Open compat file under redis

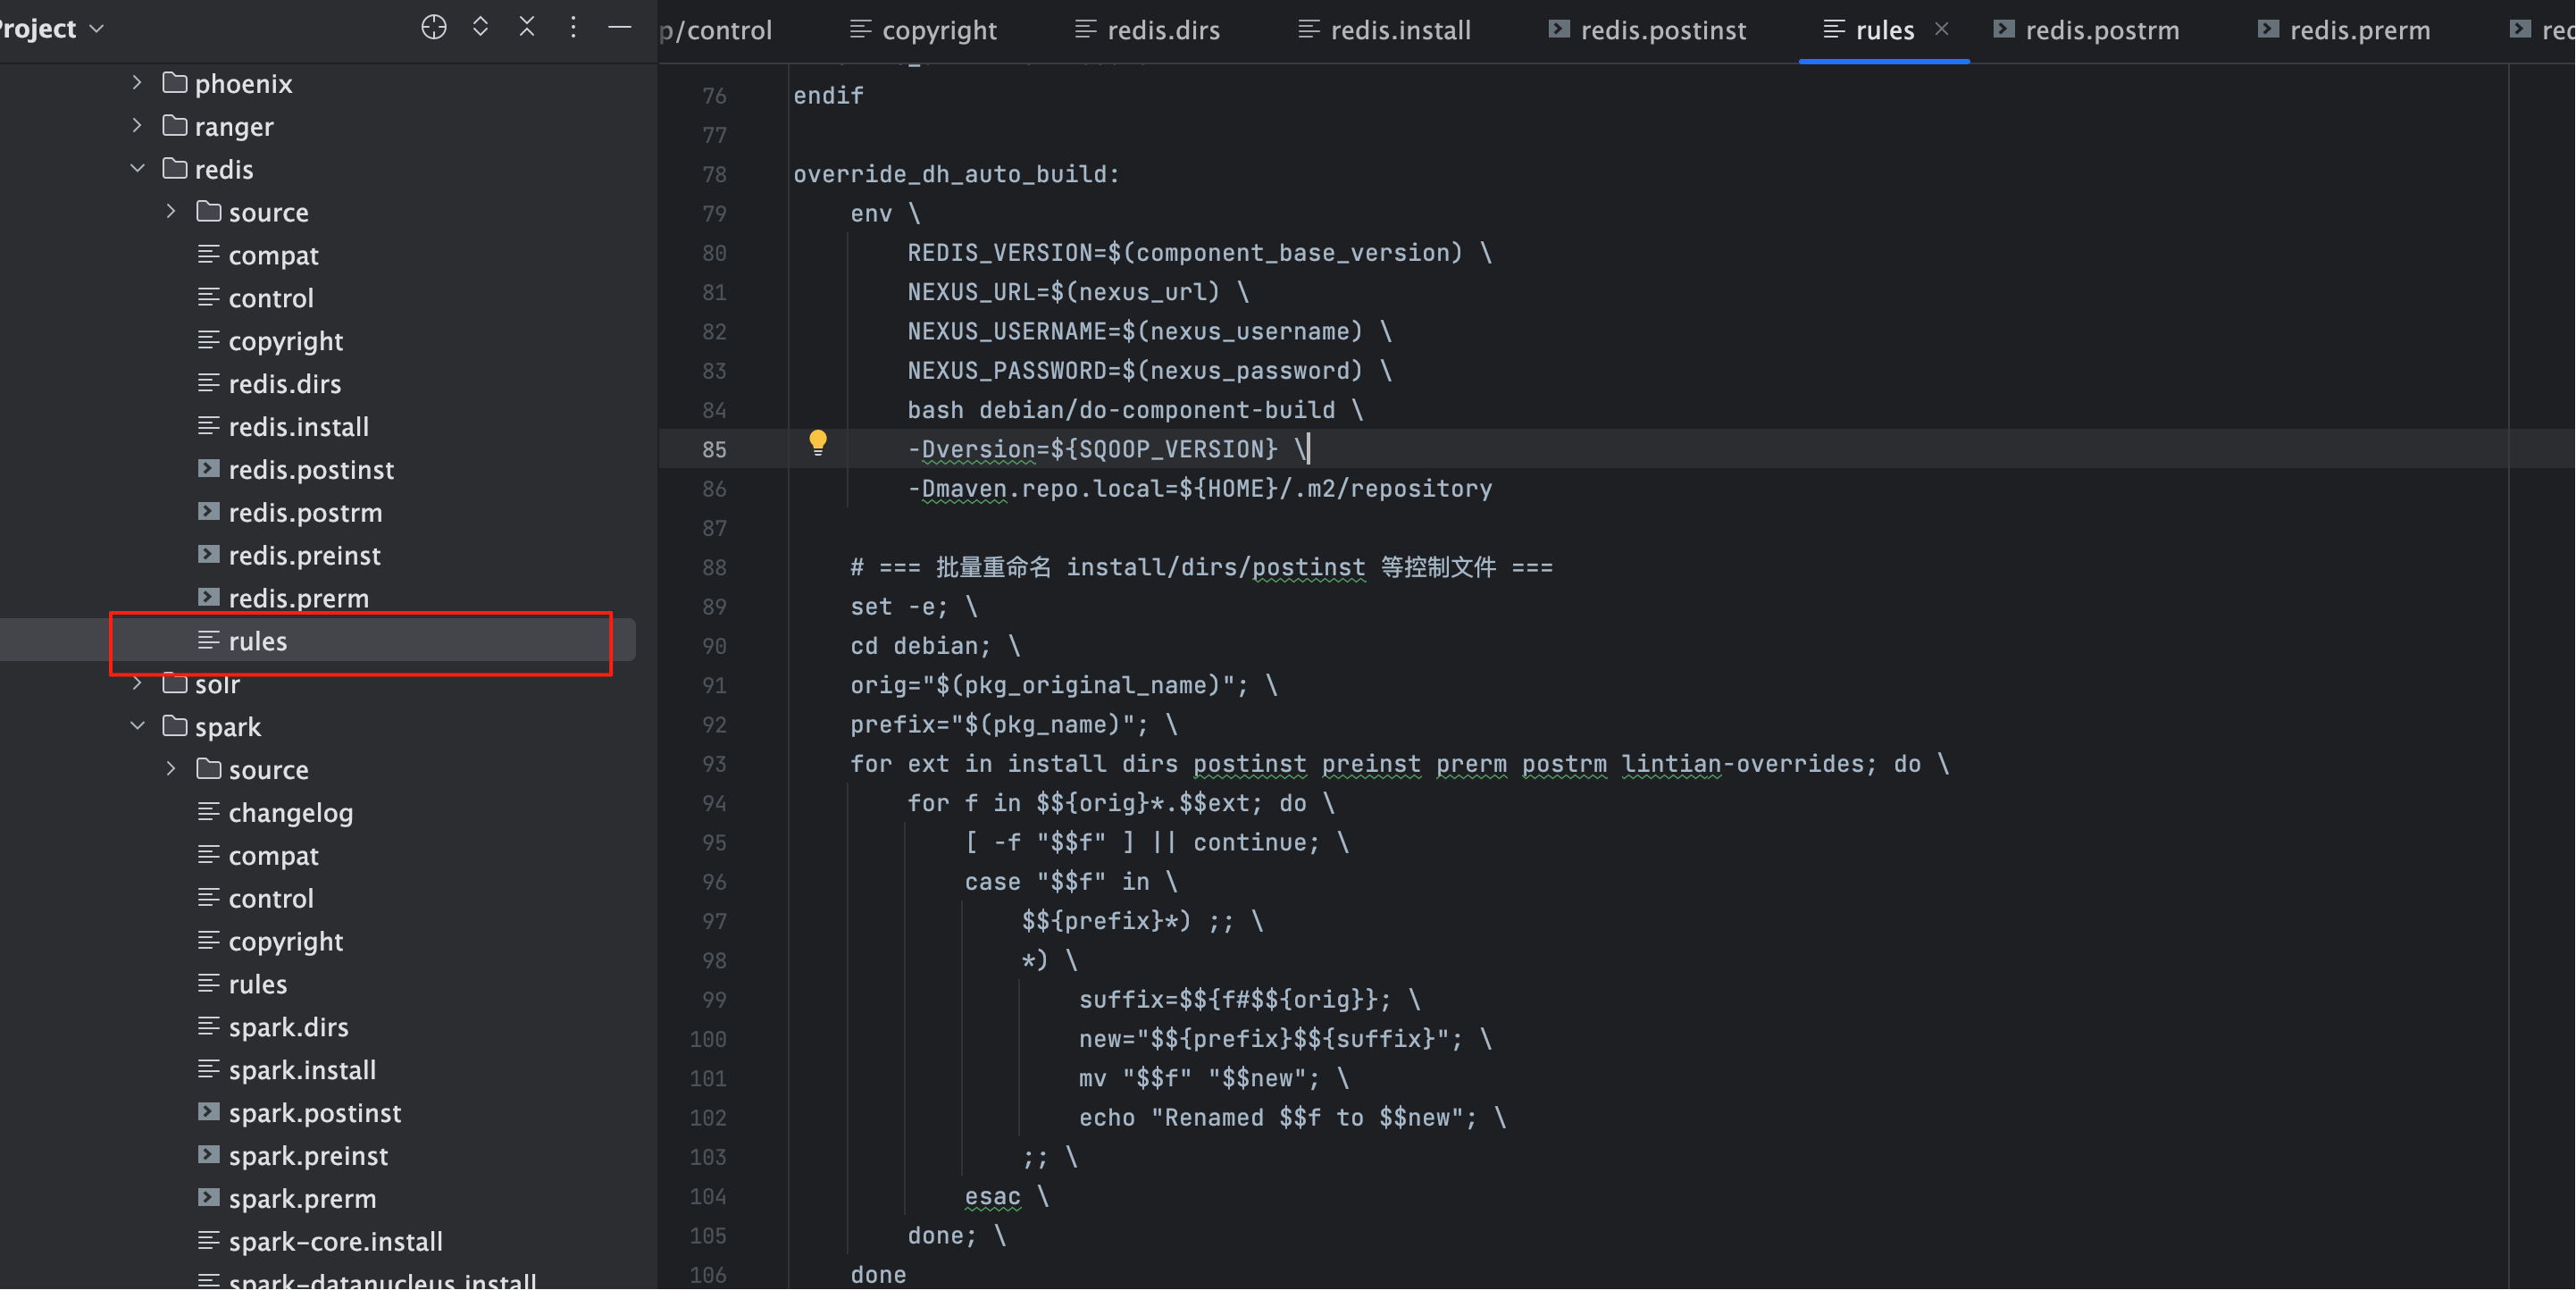[273, 255]
